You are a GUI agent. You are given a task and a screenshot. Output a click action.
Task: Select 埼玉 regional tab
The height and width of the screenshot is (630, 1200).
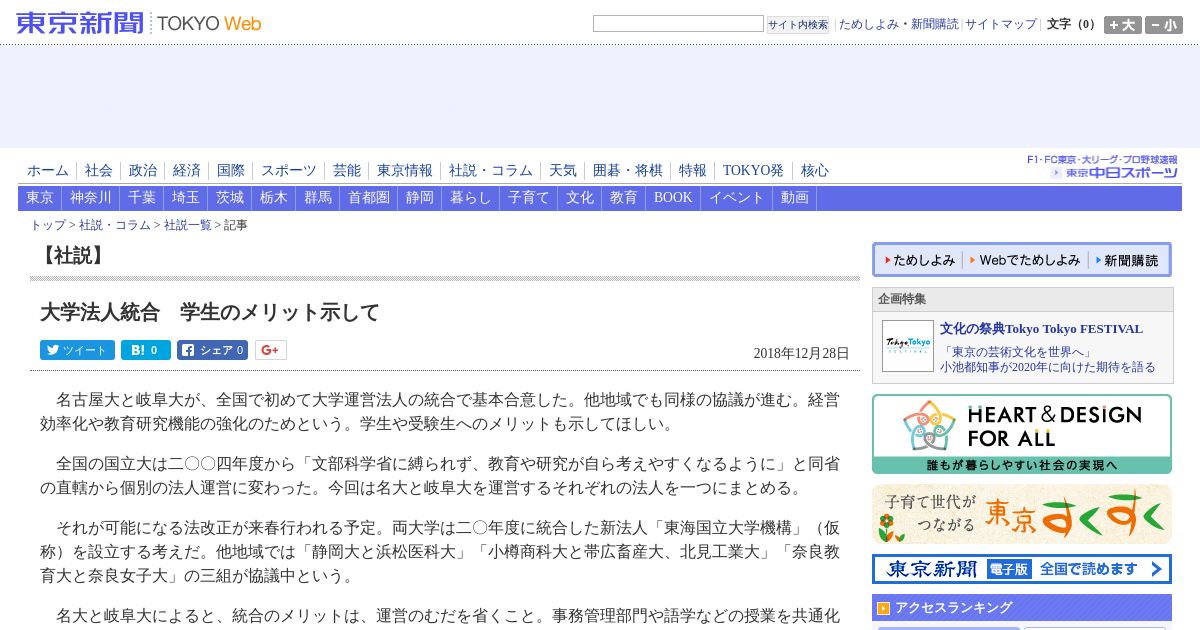click(186, 198)
